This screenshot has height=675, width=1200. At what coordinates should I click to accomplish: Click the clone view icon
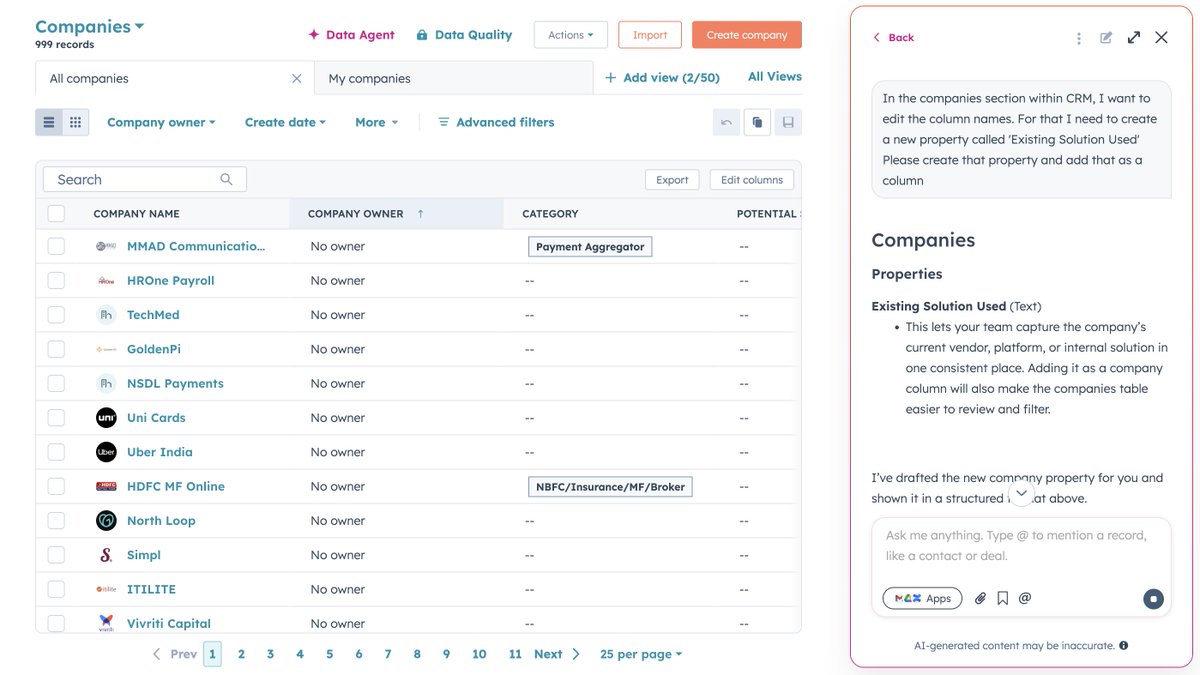click(757, 122)
